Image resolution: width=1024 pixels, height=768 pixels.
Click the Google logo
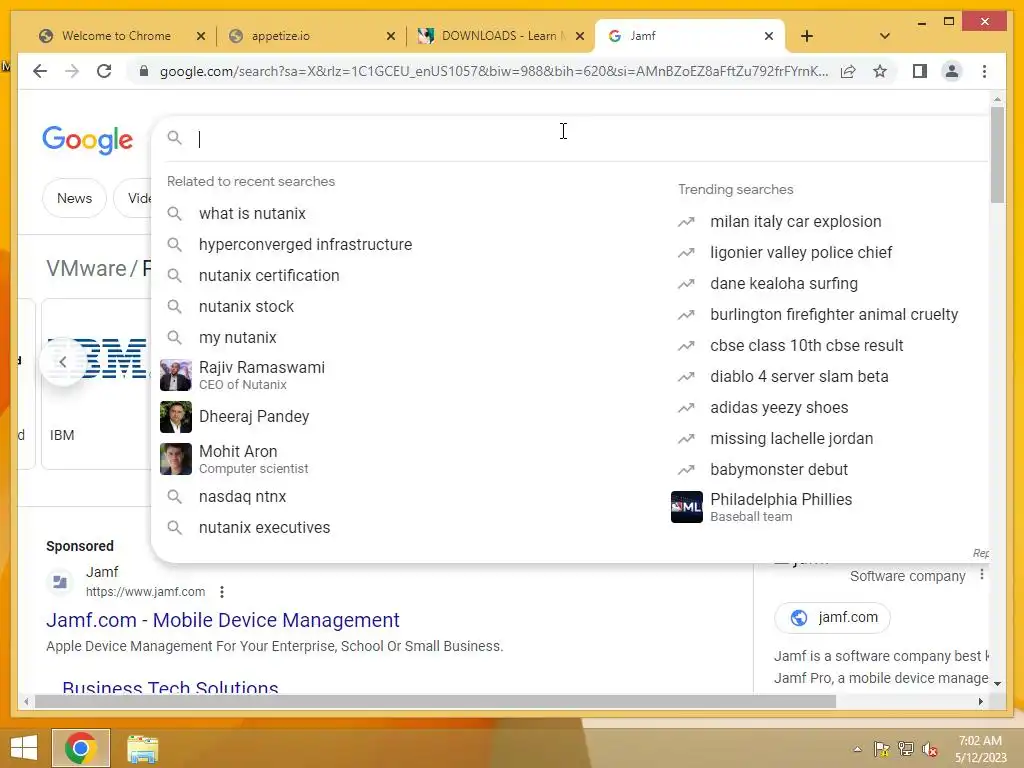pyautogui.click(x=88, y=140)
